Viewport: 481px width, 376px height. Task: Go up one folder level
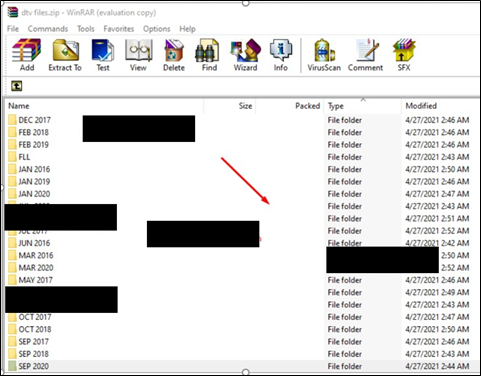[x=17, y=86]
